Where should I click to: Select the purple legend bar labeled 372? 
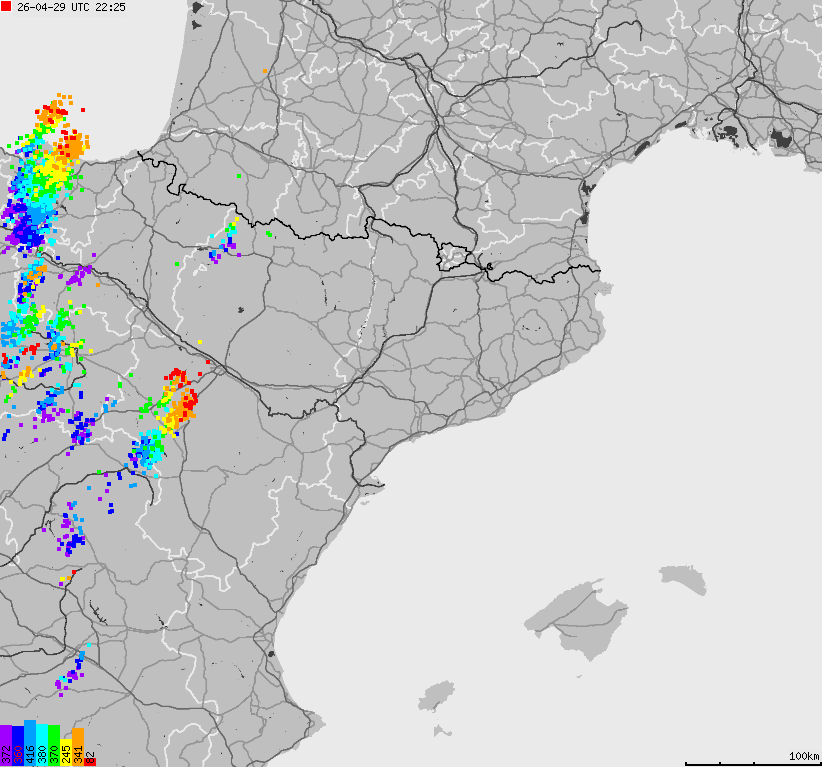(6, 747)
